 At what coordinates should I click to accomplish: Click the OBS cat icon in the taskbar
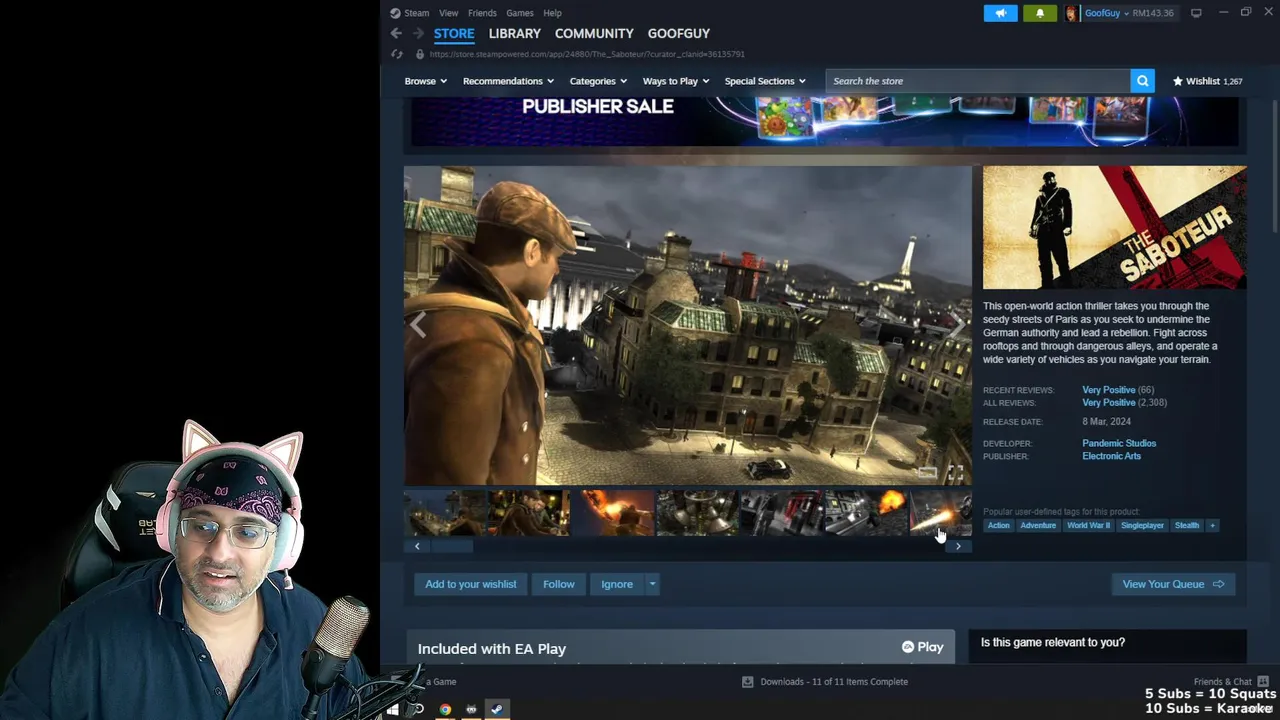pos(471,709)
